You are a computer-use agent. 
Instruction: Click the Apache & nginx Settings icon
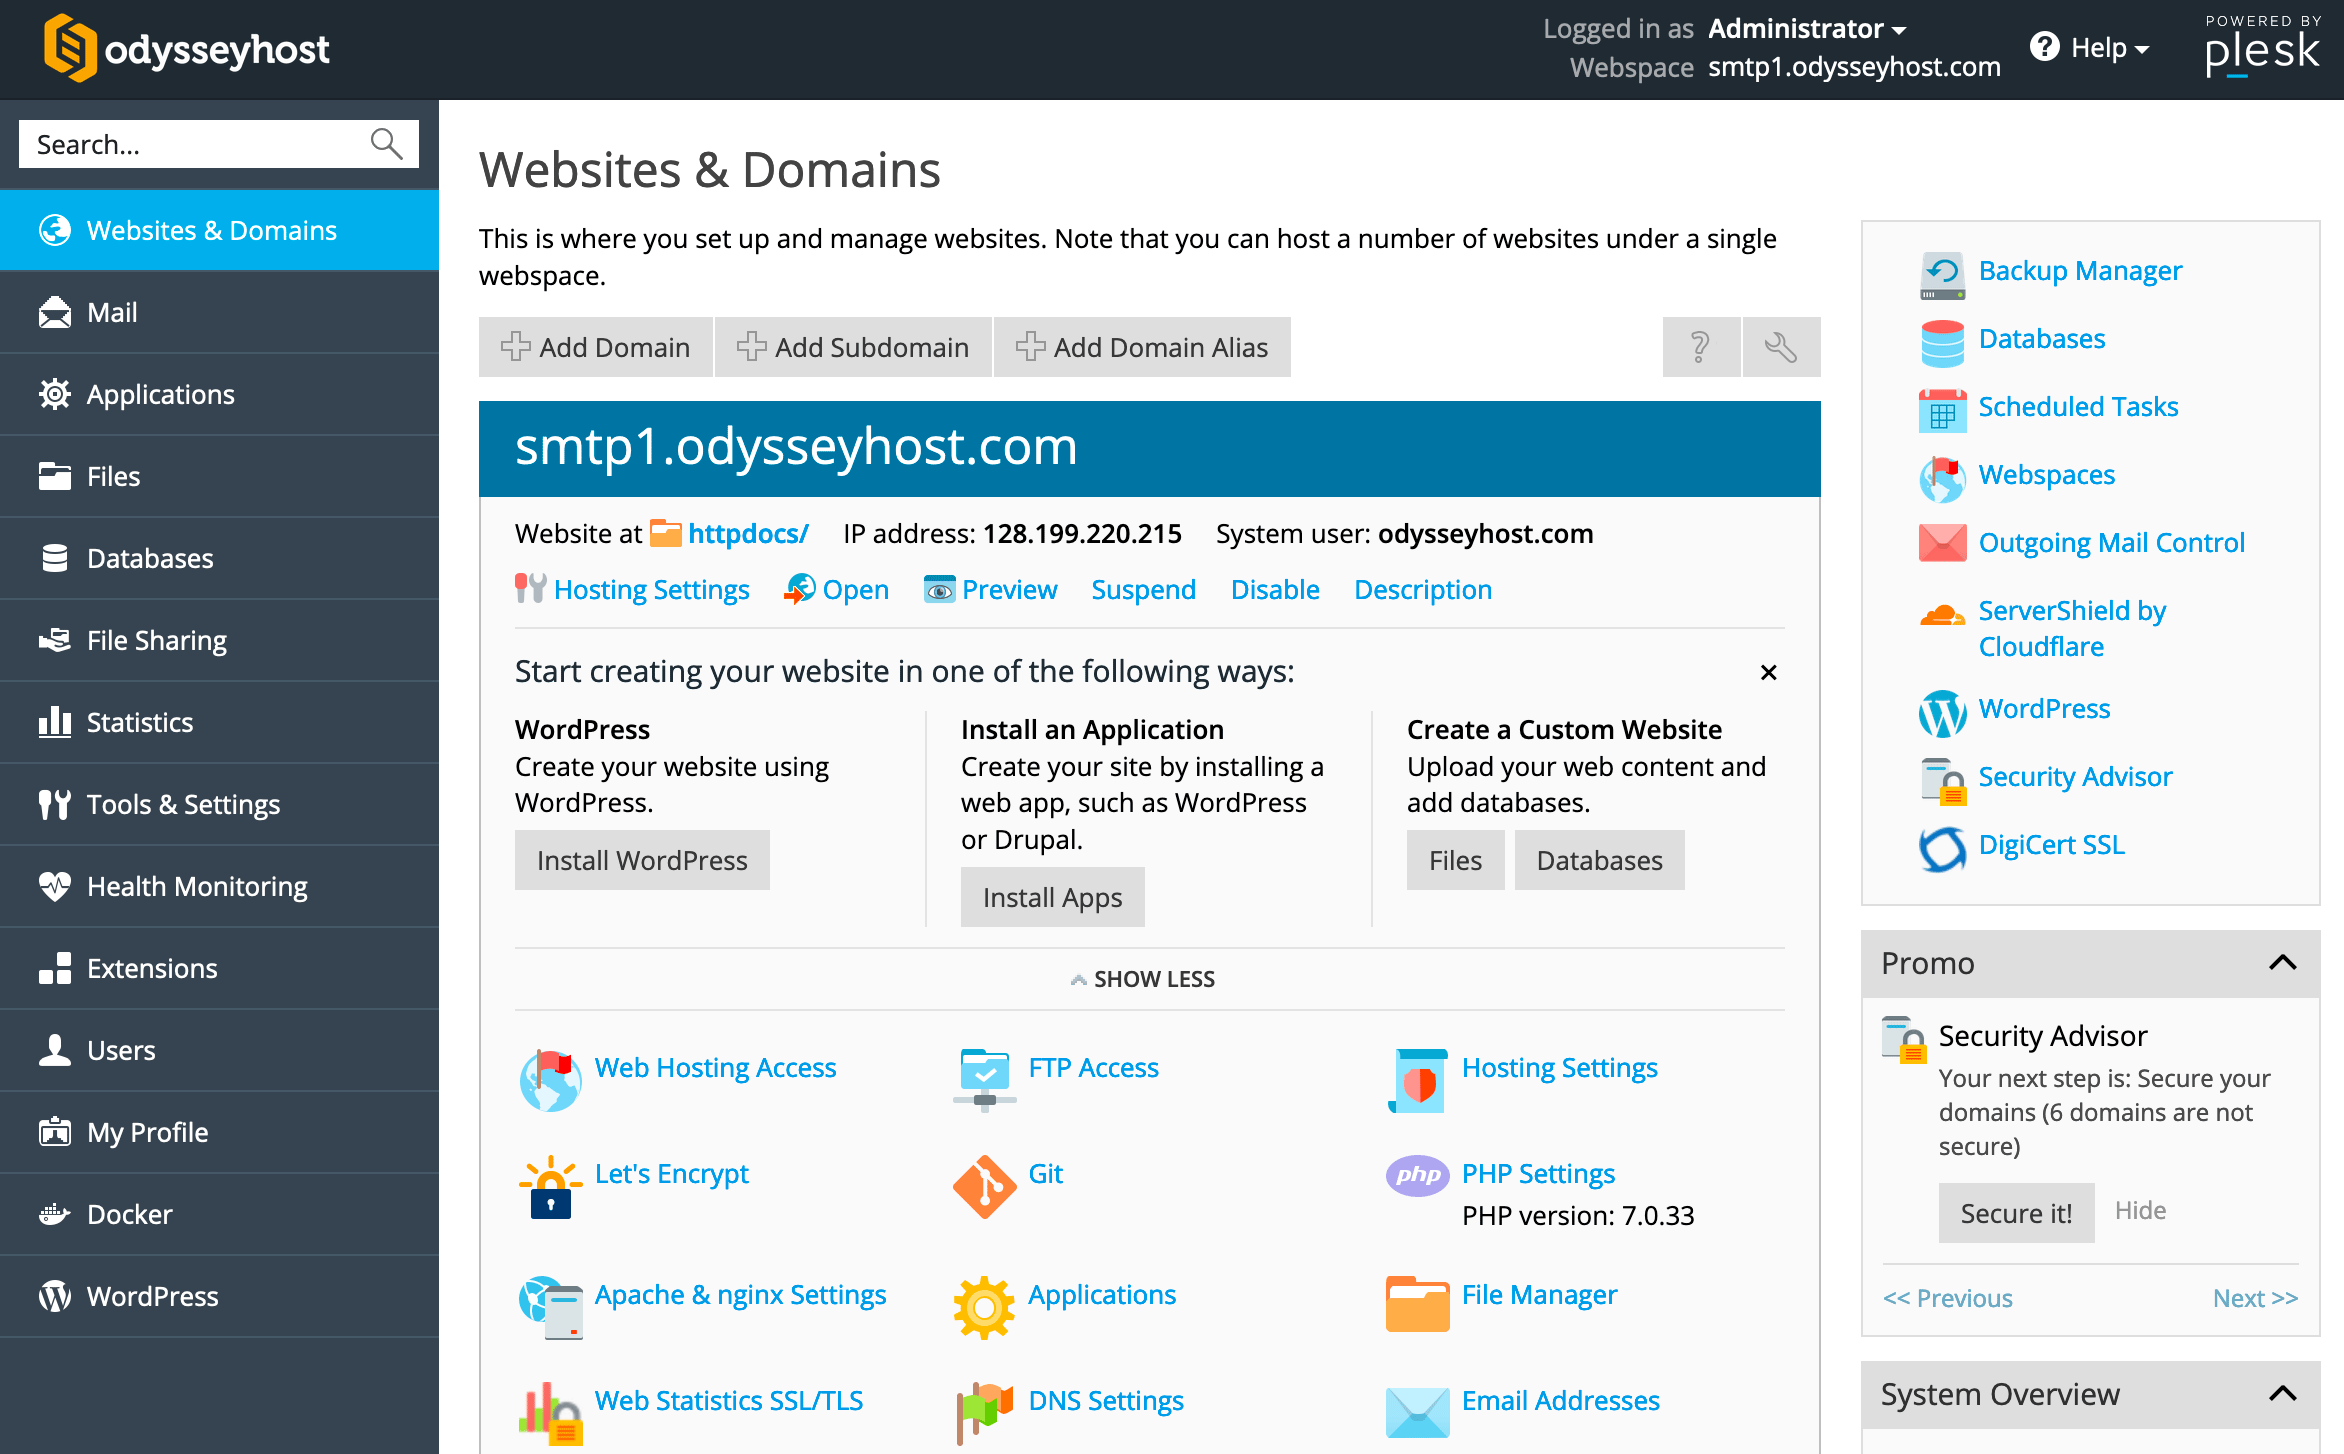pyautogui.click(x=551, y=1307)
